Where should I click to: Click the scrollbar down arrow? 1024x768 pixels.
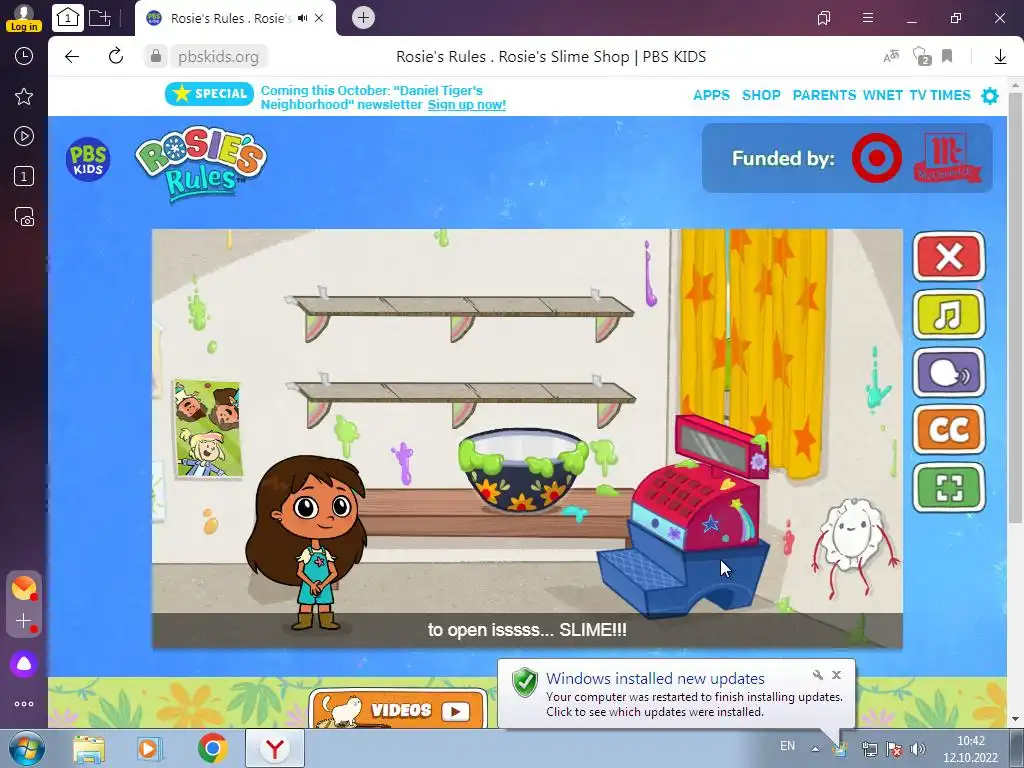pyautogui.click(x=1015, y=720)
